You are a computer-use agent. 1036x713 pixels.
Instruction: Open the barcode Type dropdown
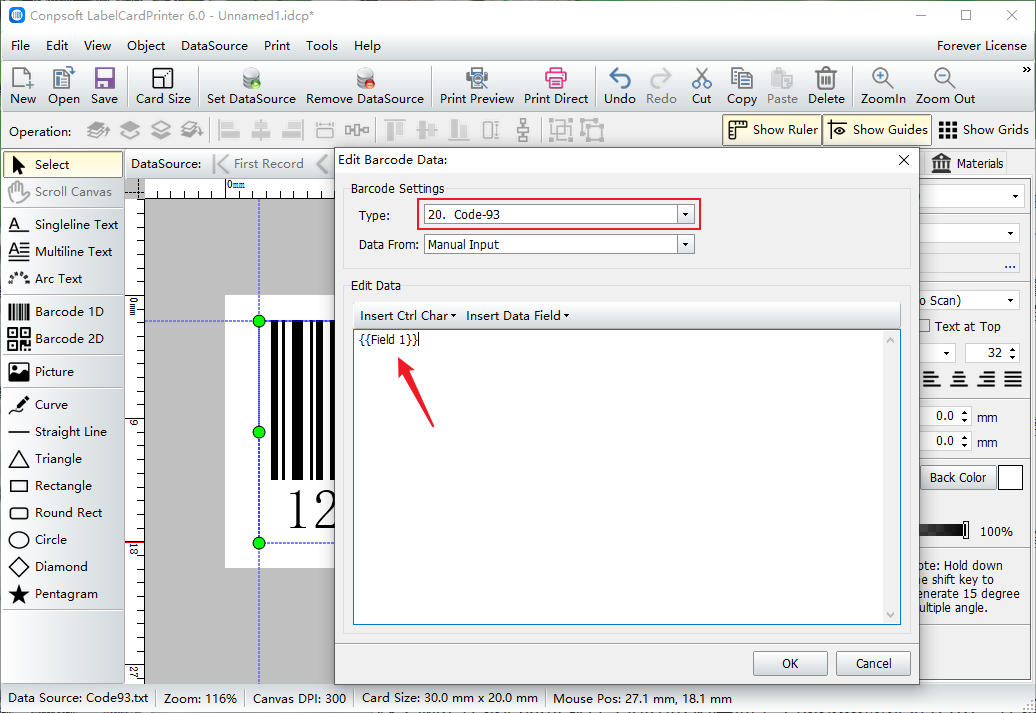coord(685,215)
